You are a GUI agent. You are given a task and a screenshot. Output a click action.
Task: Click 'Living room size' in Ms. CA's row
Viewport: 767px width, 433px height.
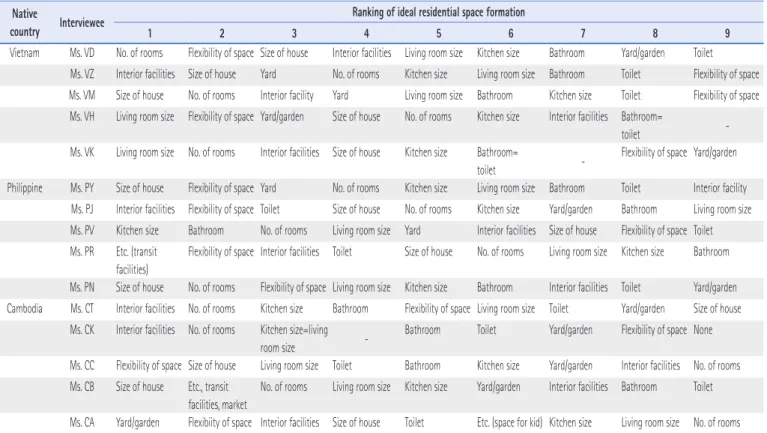point(650,422)
